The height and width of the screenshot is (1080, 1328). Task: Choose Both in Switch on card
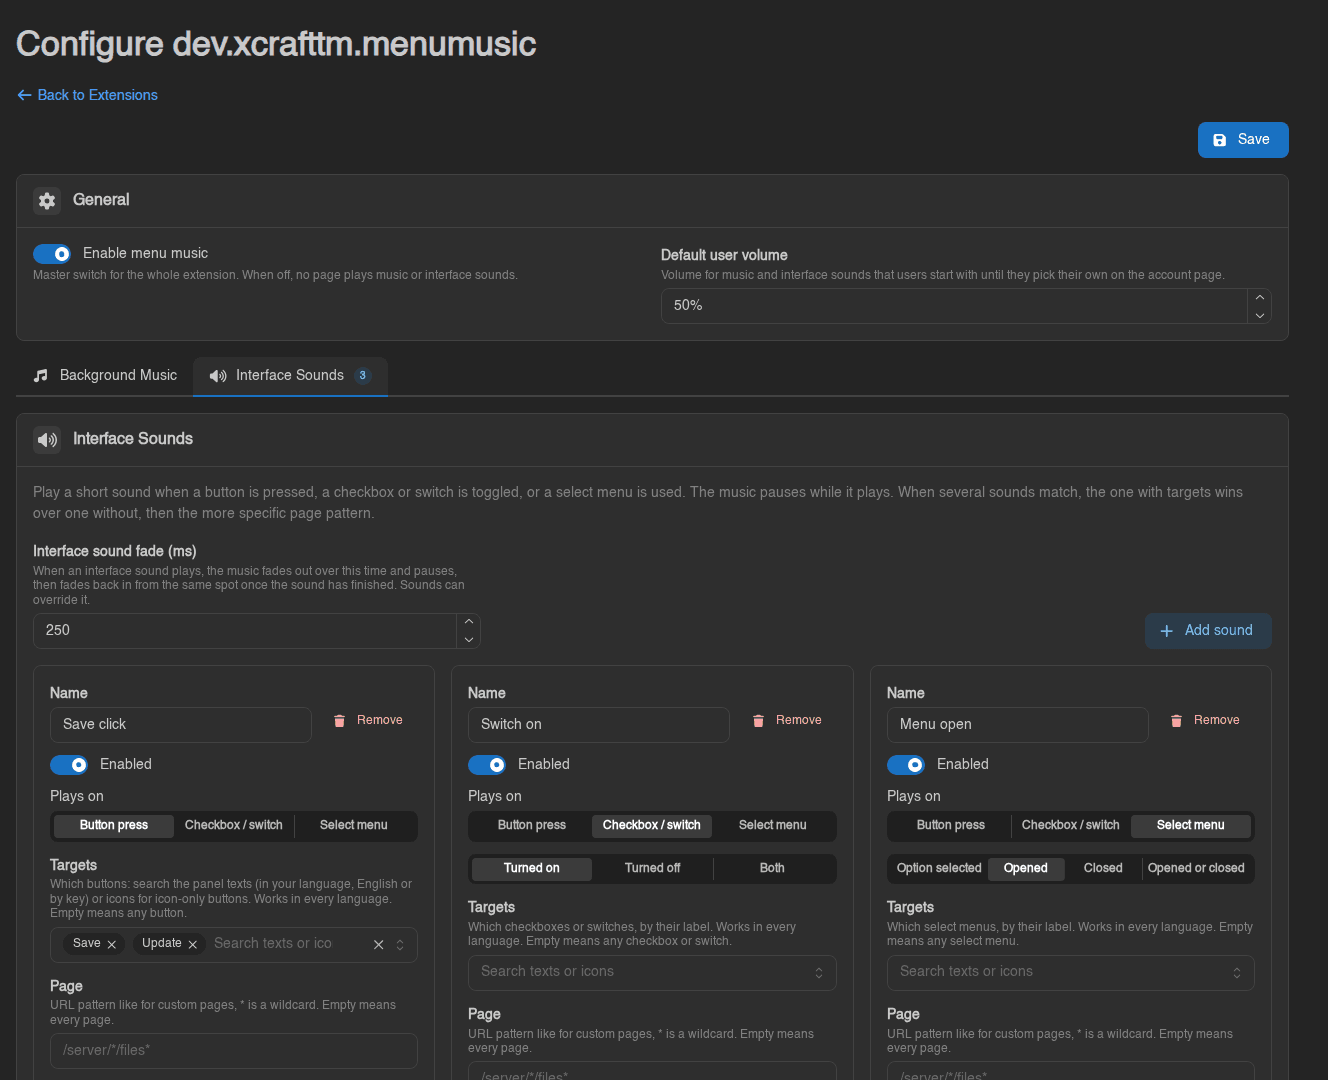tap(772, 869)
